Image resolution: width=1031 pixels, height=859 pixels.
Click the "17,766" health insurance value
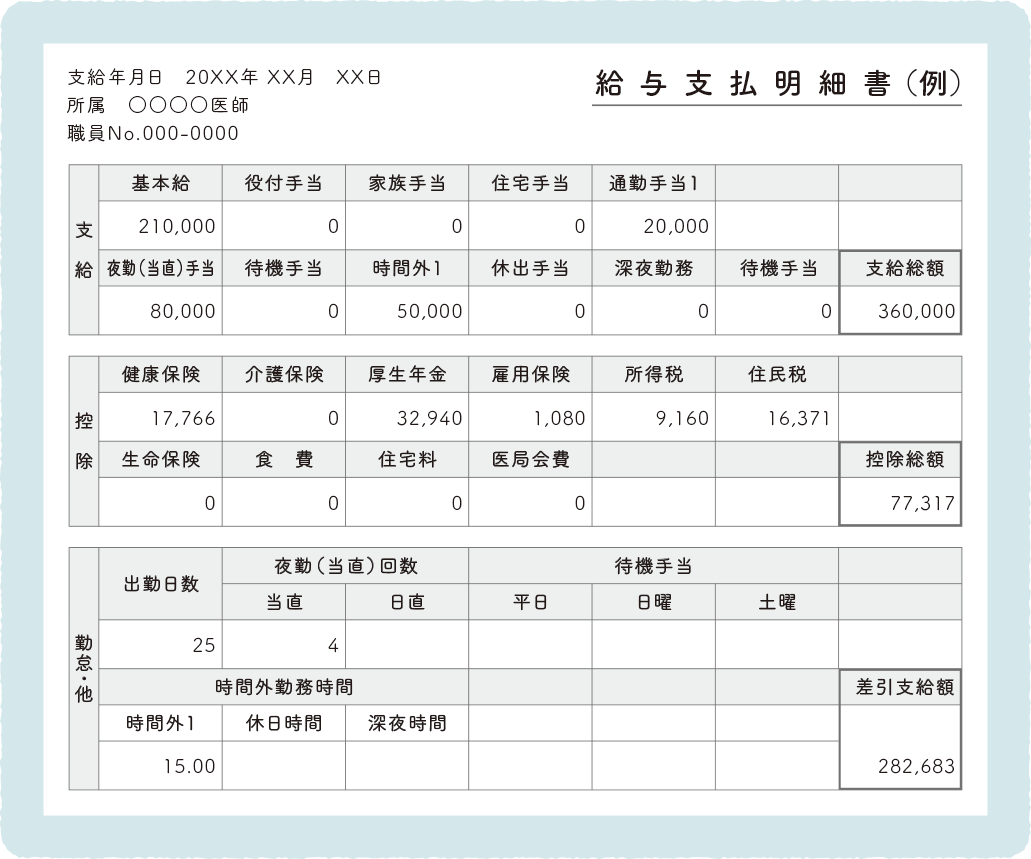coord(183,418)
